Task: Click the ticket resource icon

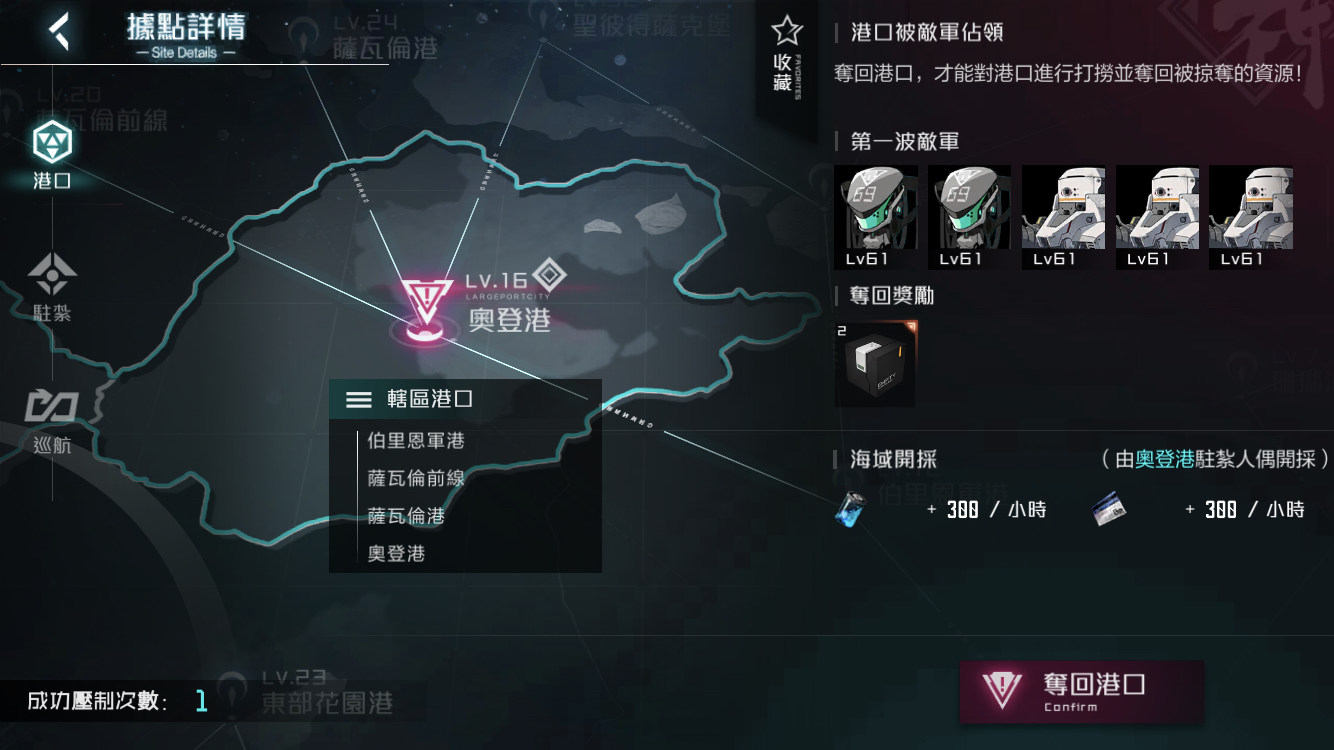Action: [1110, 510]
